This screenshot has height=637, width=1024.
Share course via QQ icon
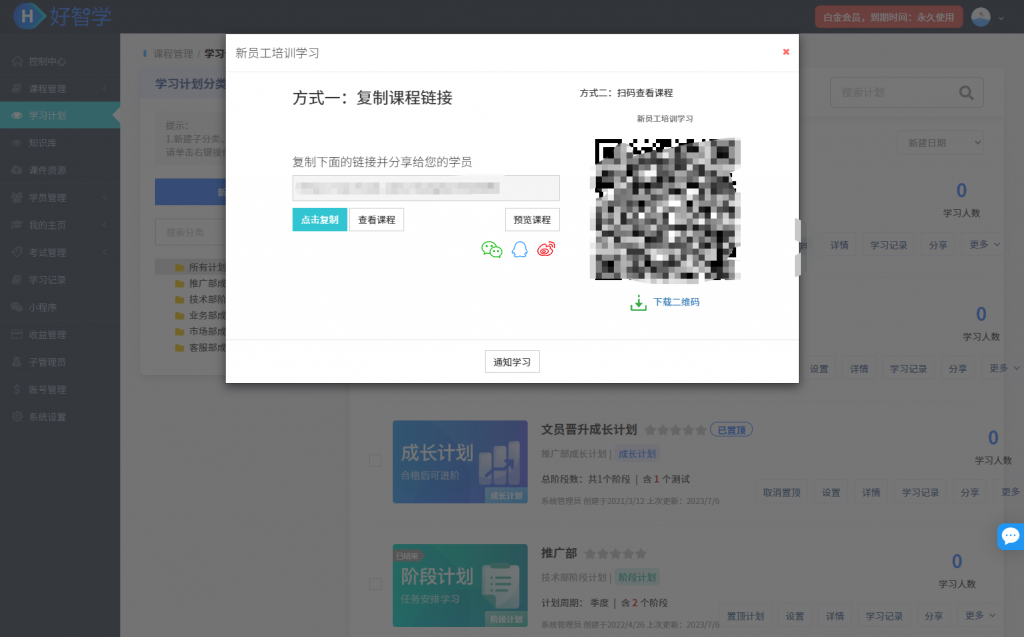pos(520,249)
